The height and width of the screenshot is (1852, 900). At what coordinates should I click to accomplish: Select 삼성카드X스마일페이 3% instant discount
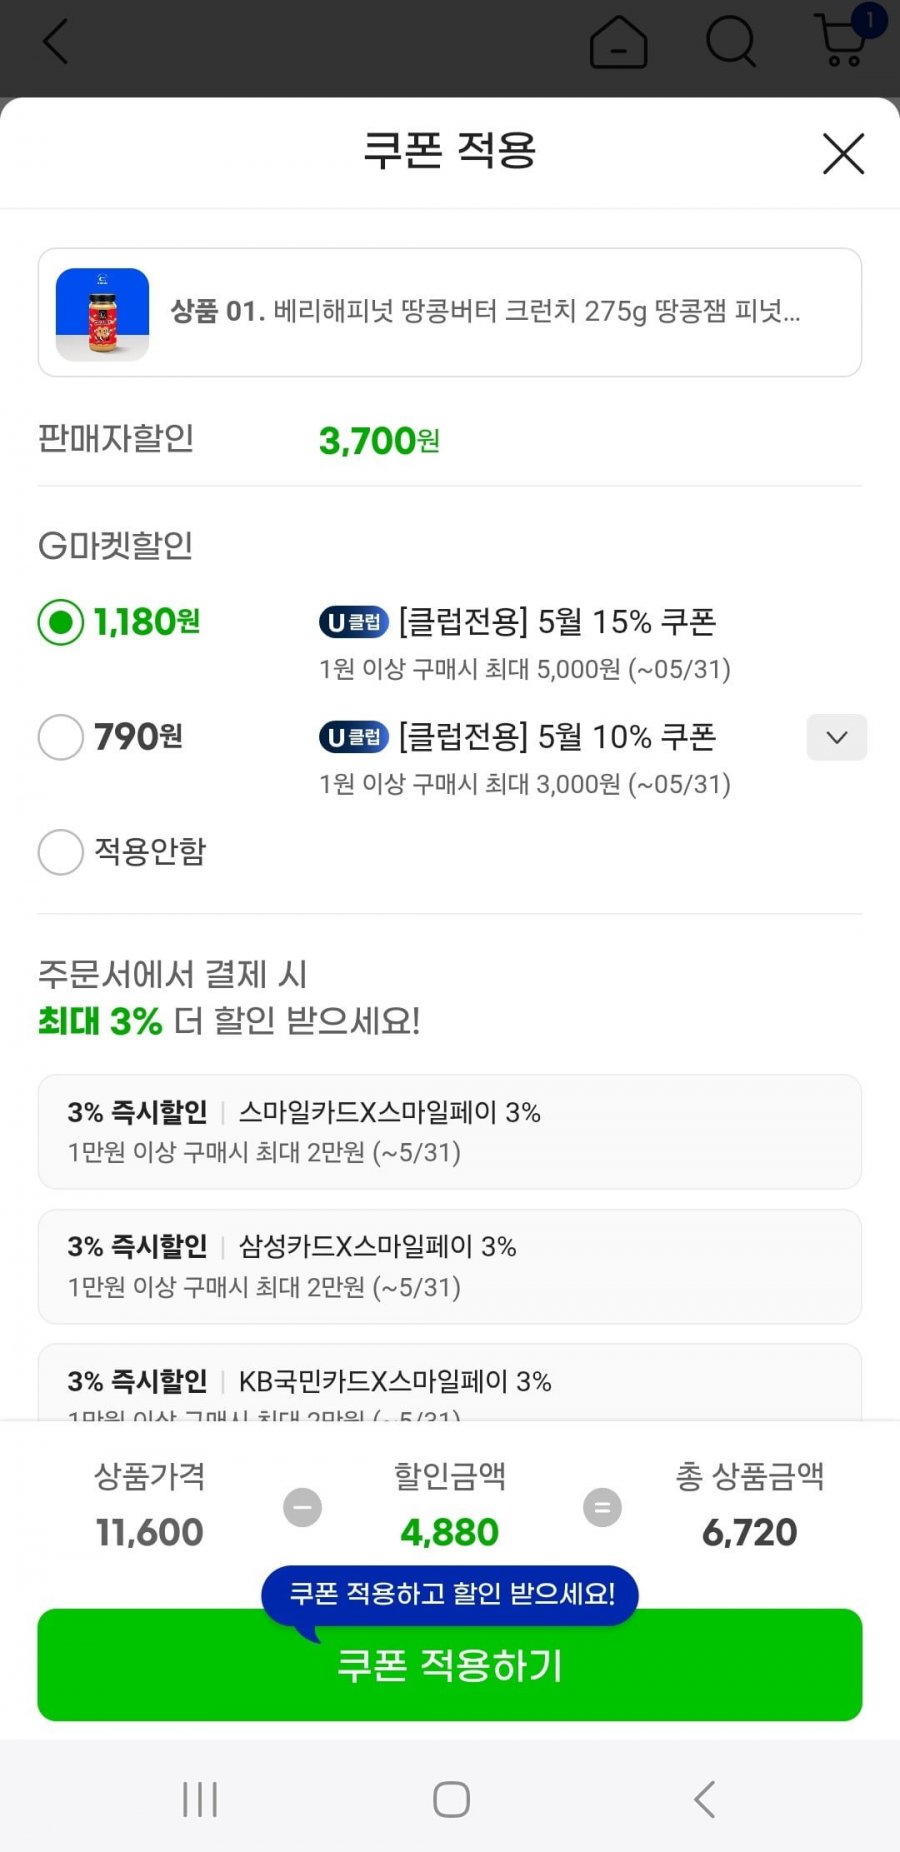[450, 1266]
